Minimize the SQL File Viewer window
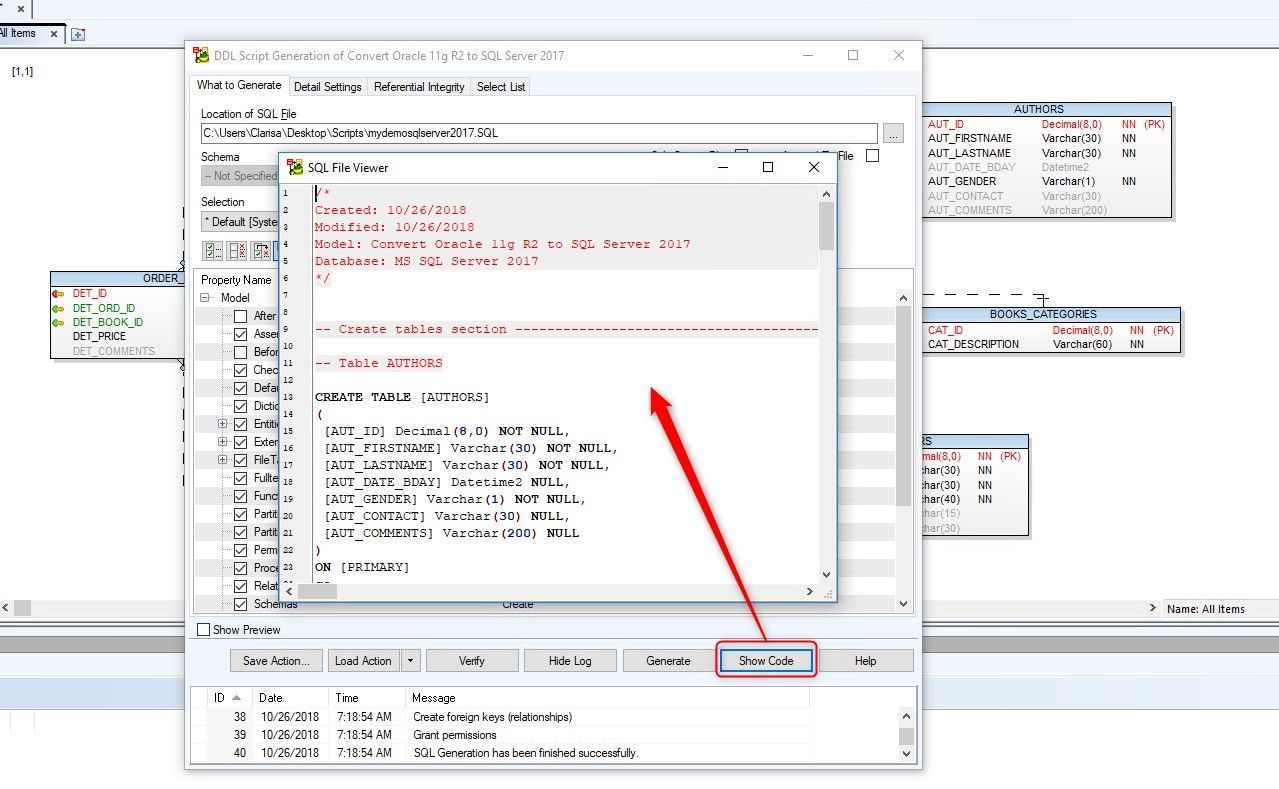1279x789 pixels. (x=725, y=167)
